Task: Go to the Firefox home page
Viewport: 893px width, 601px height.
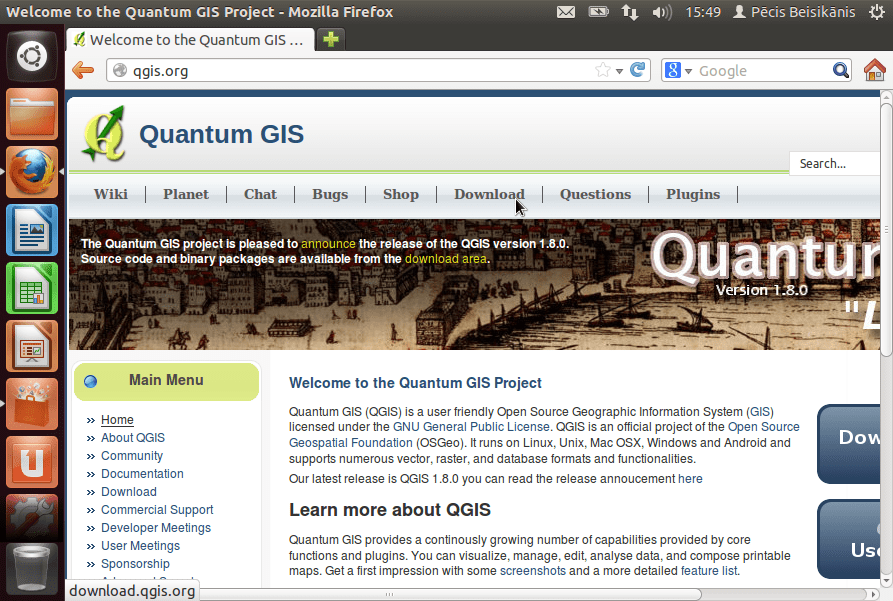Action: [874, 70]
